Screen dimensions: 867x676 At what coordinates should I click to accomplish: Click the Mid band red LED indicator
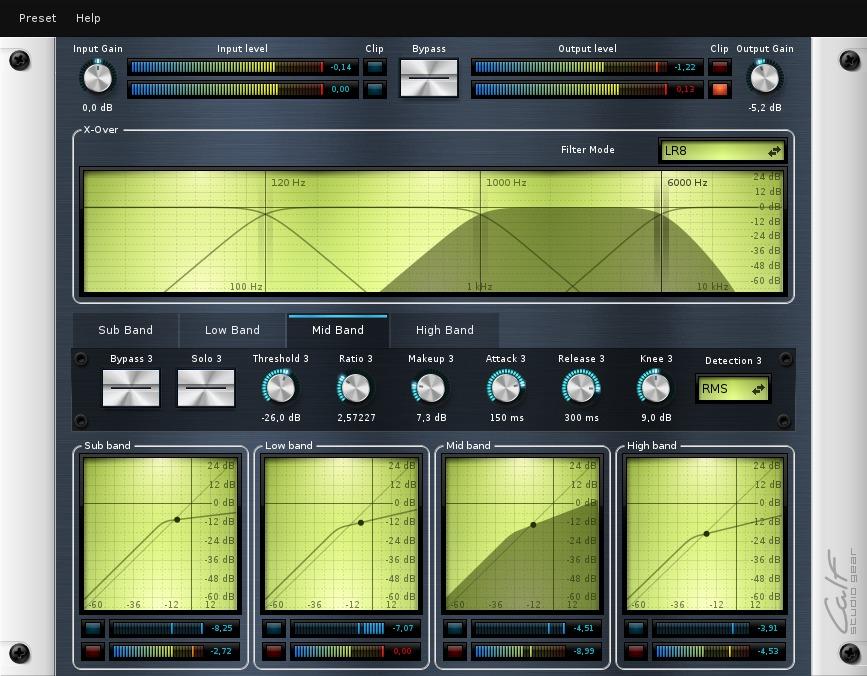(455, 652)
